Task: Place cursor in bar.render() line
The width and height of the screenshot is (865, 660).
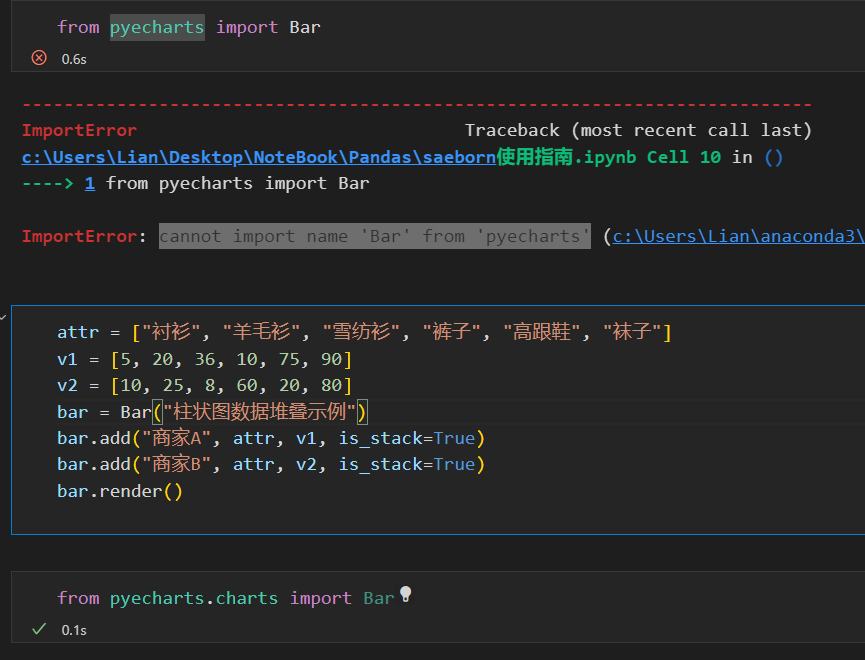Action: tap(120, 491)
